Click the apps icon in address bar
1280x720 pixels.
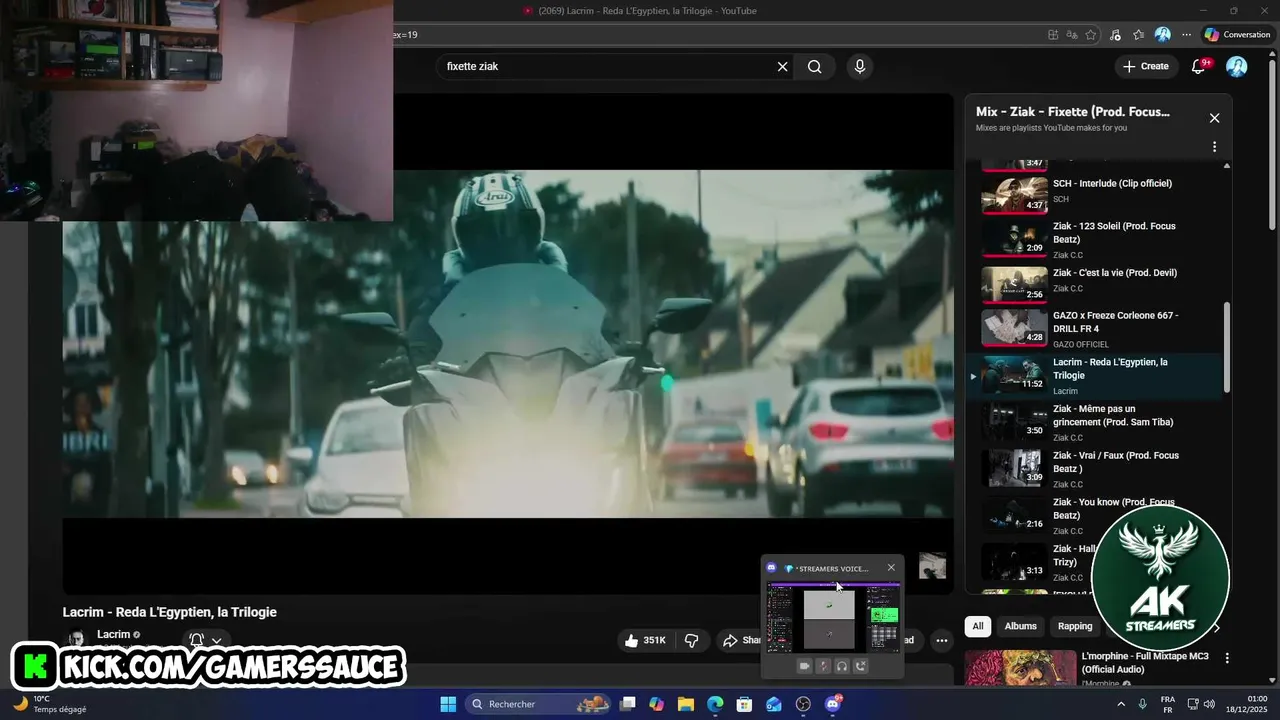(1053, 34)
